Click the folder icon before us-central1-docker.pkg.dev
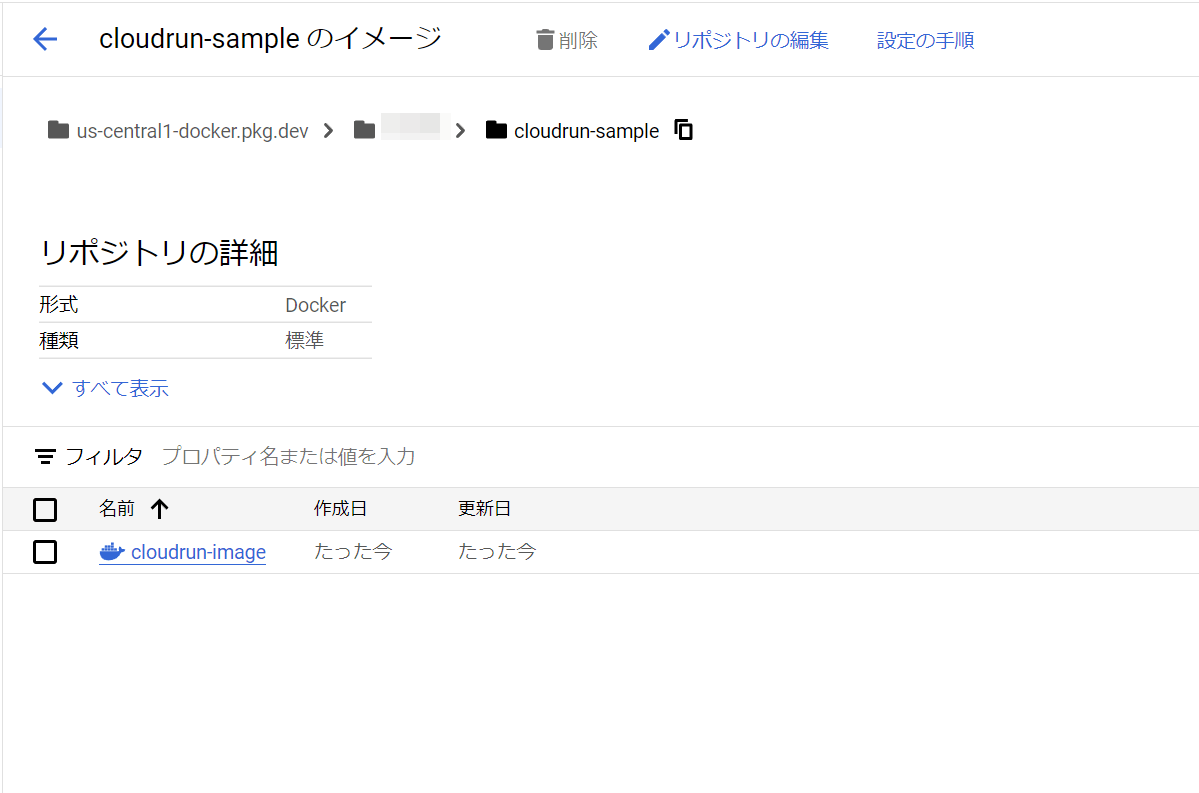Viewport: 1199px width, 793px height. [x=58, y=129]
